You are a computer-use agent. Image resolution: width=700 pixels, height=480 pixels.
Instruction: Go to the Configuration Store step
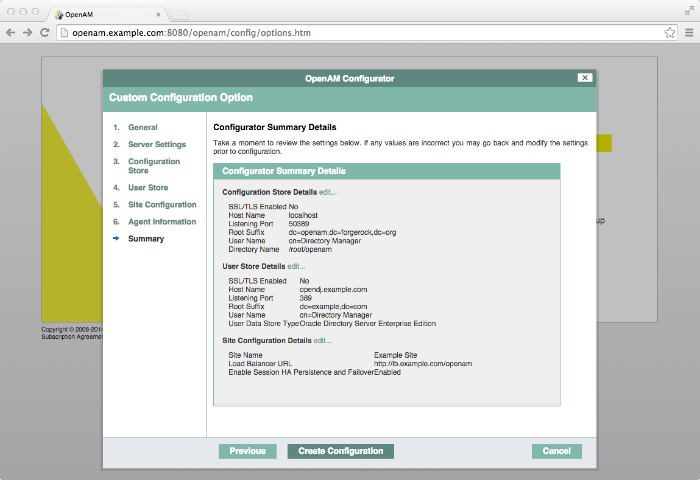click(154, 166)
